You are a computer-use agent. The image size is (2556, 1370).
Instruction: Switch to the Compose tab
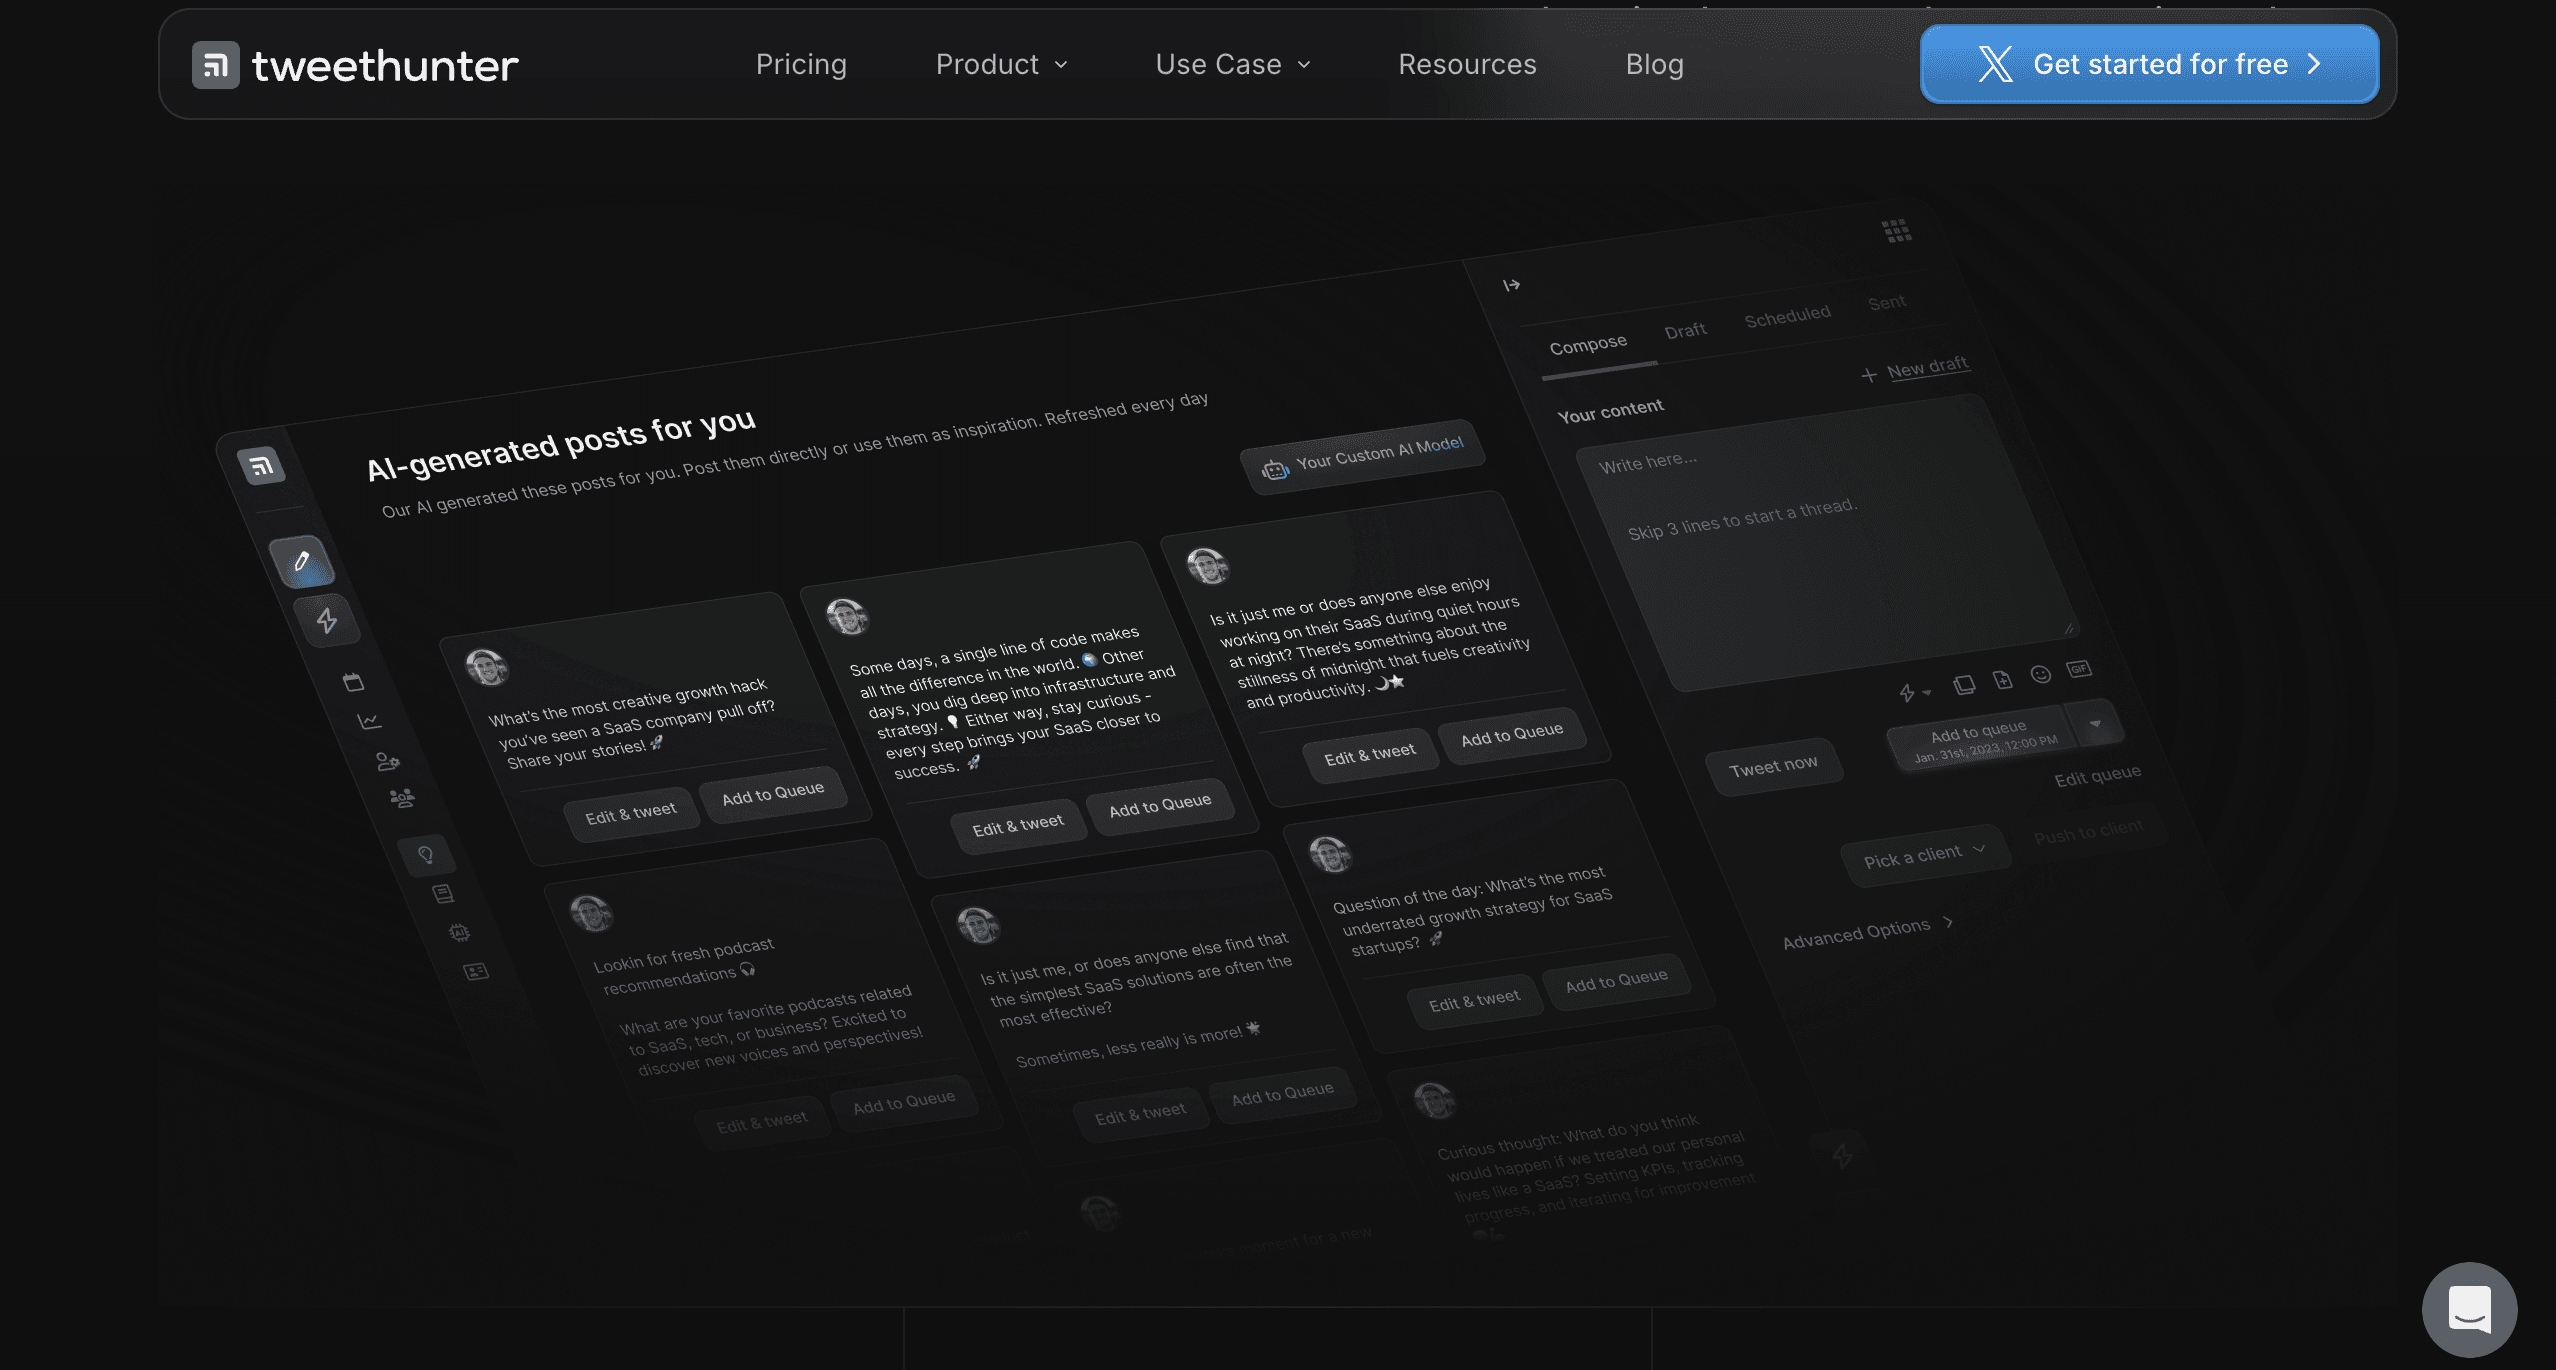[1588, 344]
